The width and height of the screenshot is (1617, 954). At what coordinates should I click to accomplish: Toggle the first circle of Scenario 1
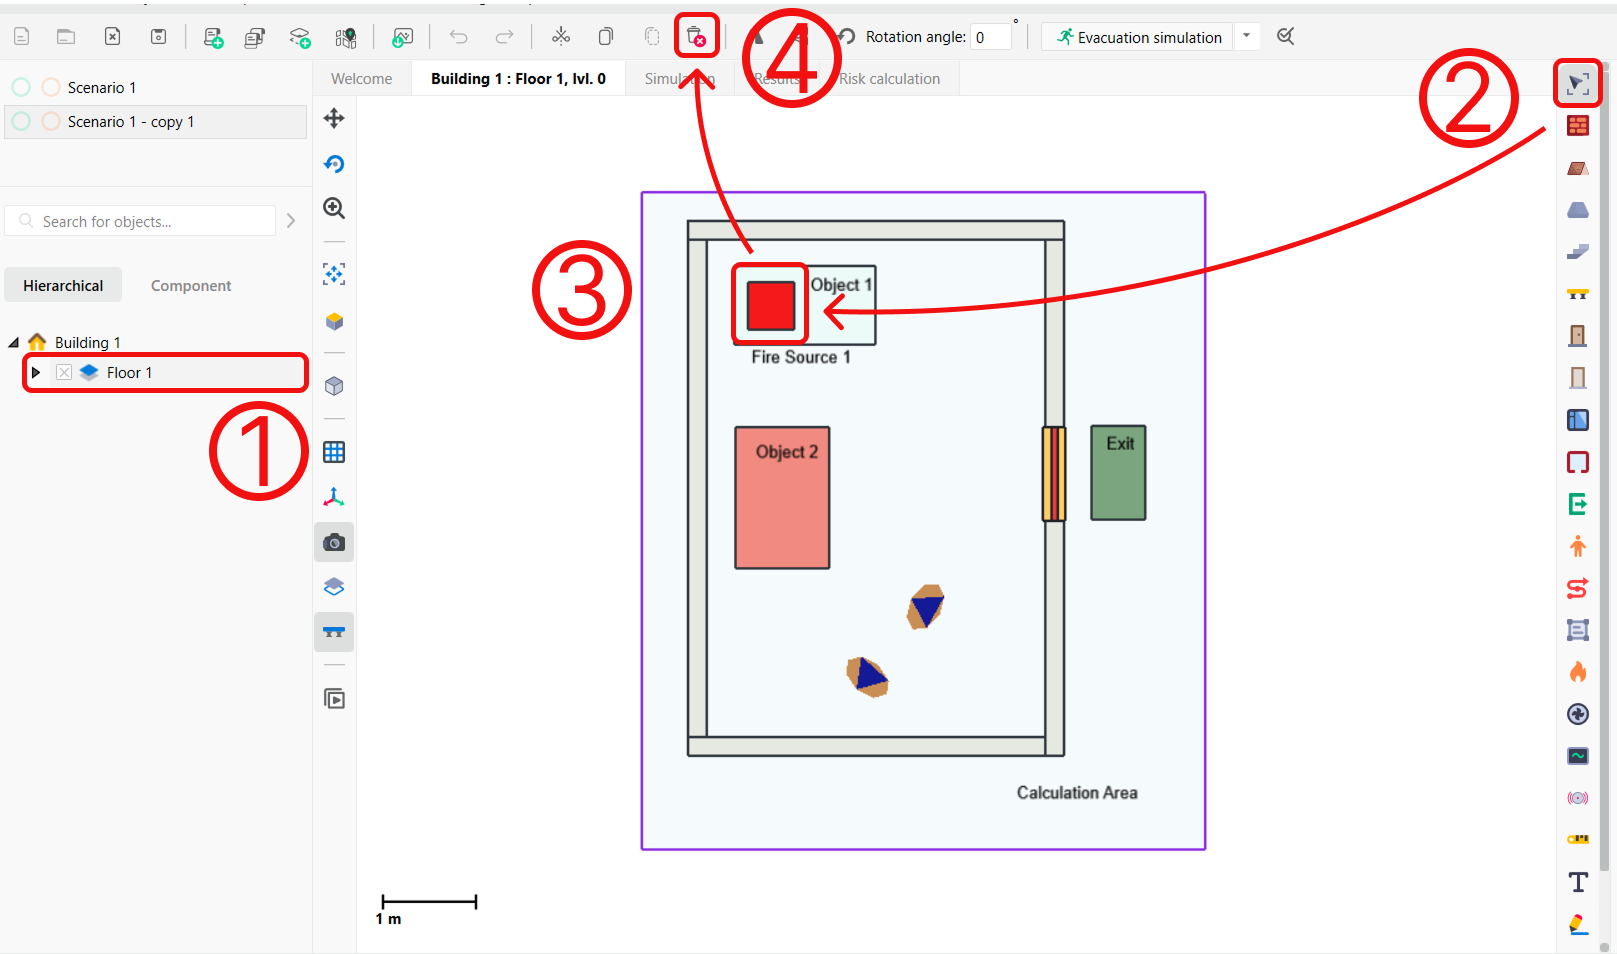pyautogui.click(x=21, y=88)
